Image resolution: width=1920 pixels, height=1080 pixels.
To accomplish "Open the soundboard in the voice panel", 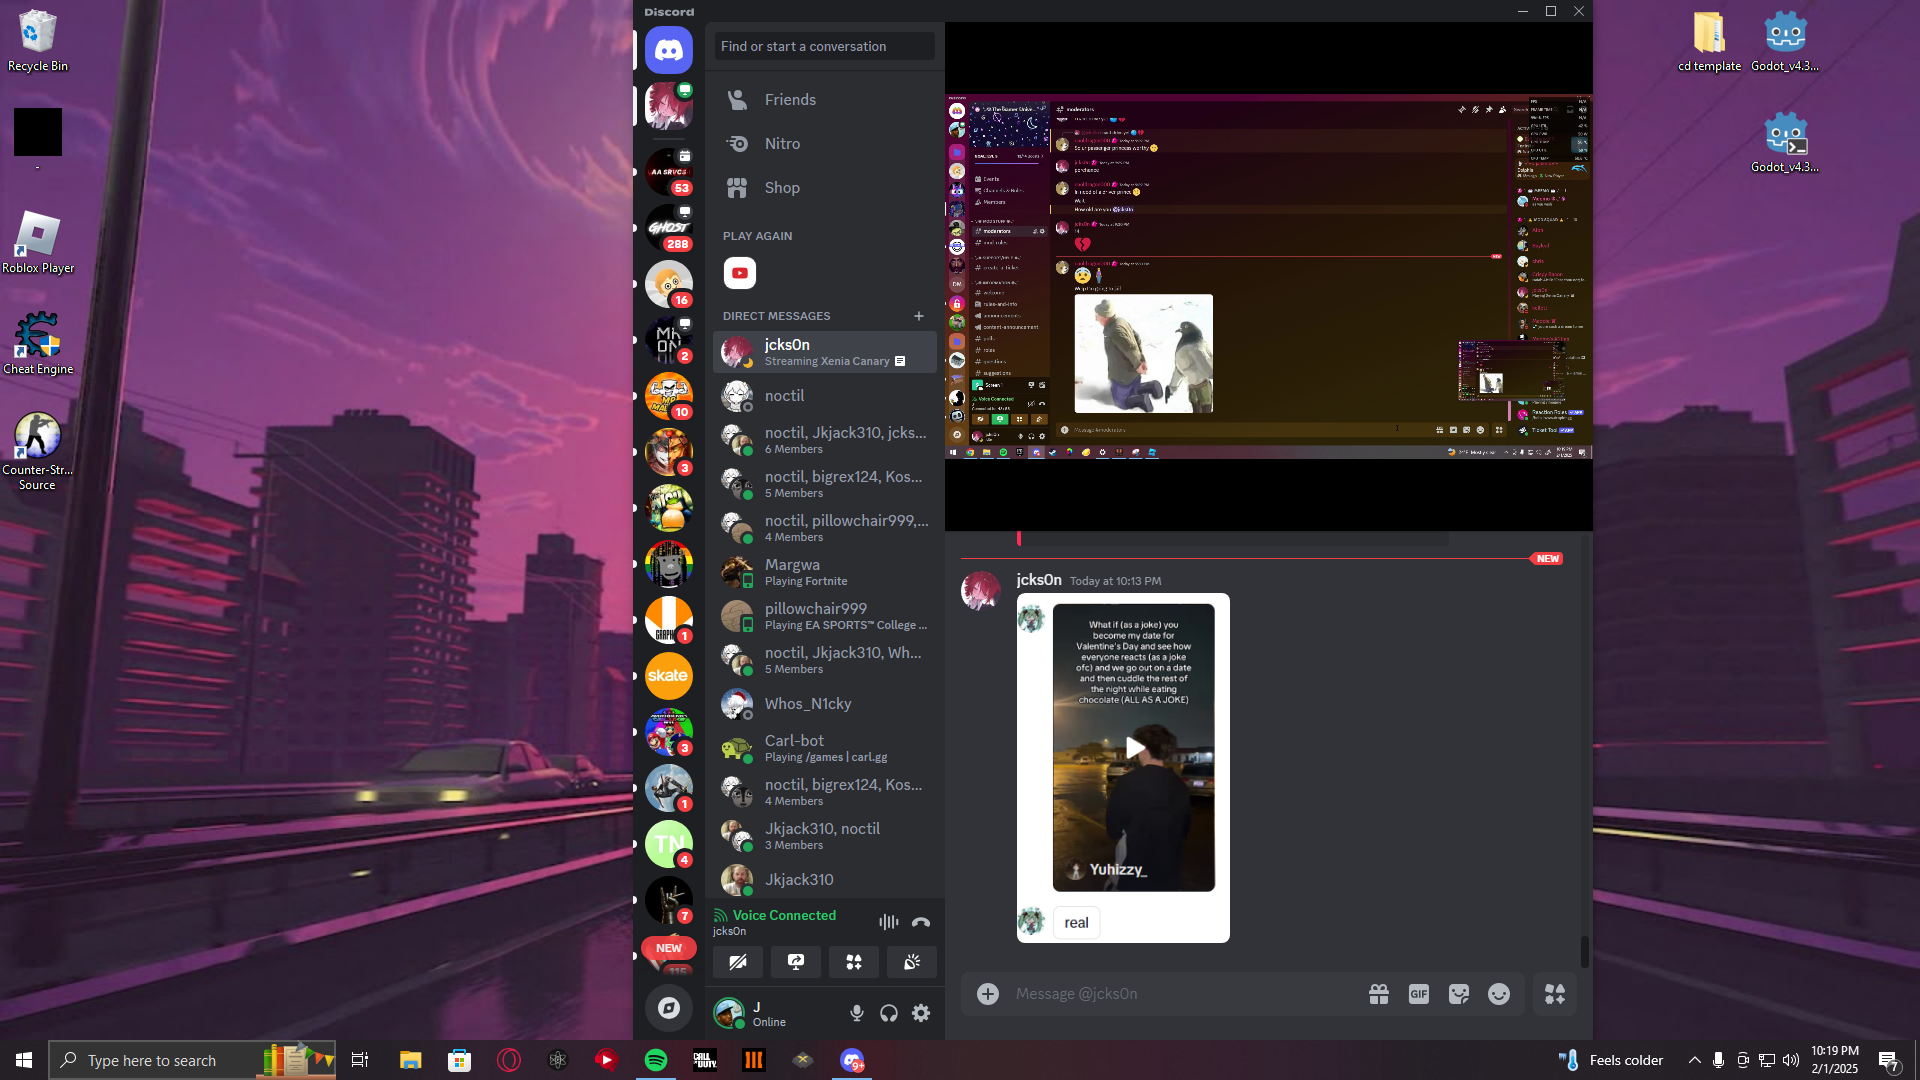I will point(912,962).
